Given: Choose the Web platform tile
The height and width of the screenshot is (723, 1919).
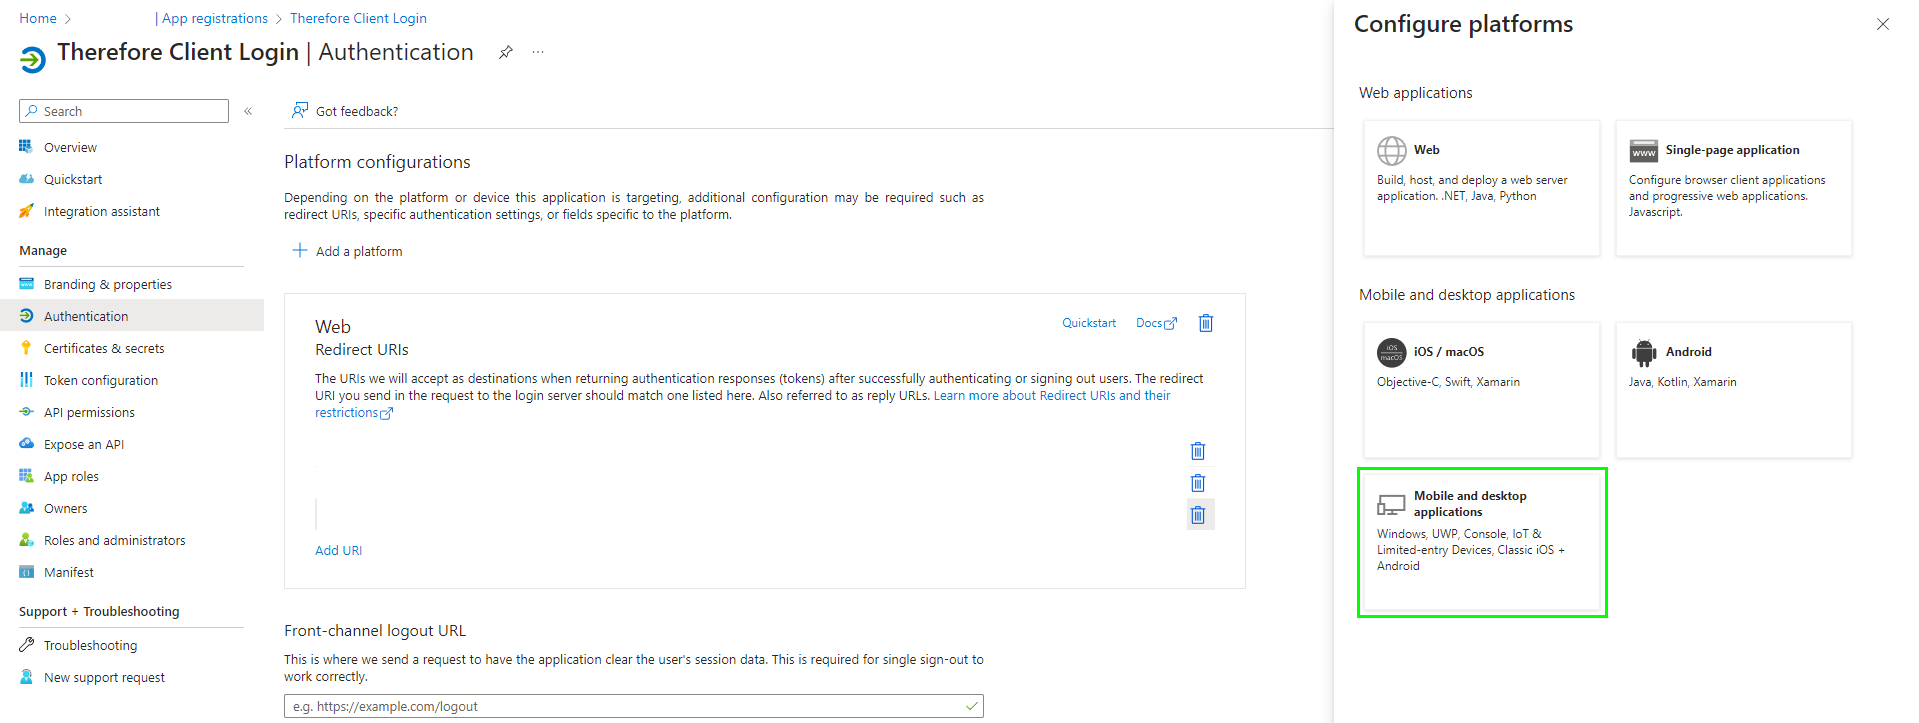Looking at the screenshot, I should pyautogui.click(x=1481, y=188).
